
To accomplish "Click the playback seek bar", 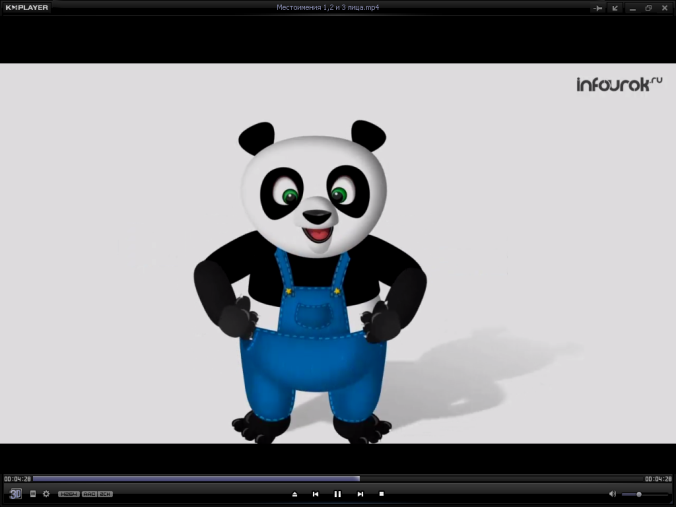I will pyautogui.click(x=338, y=479).
